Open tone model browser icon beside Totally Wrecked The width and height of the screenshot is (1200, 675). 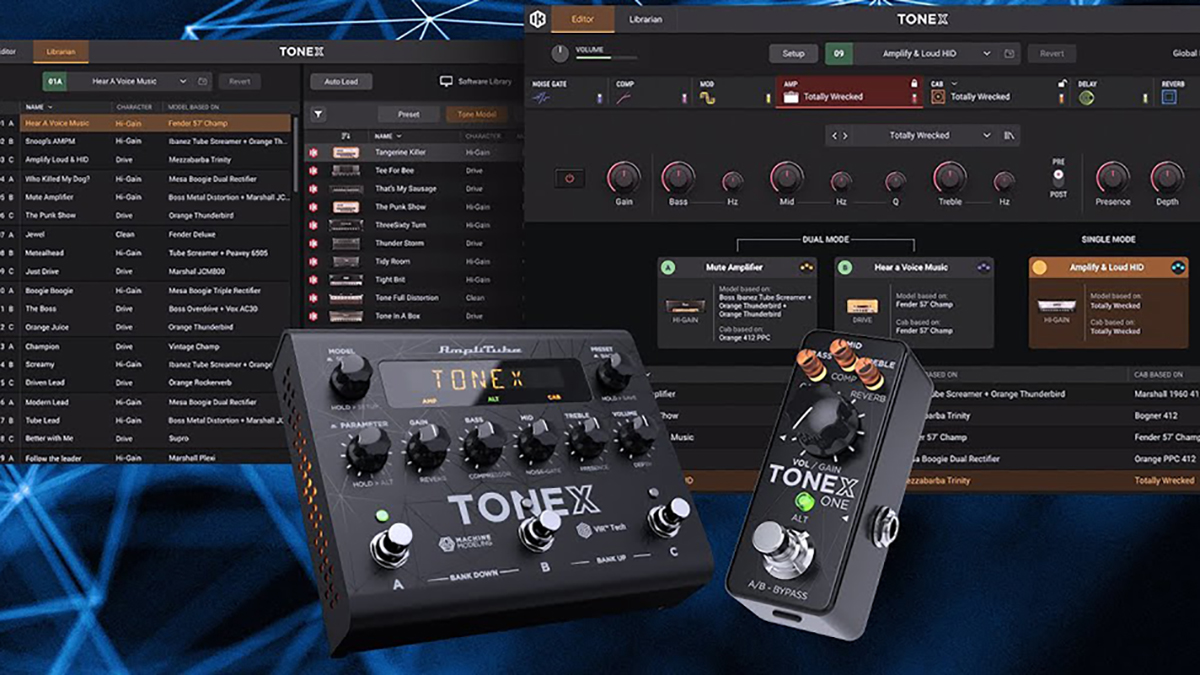(x=1009, y=135)
